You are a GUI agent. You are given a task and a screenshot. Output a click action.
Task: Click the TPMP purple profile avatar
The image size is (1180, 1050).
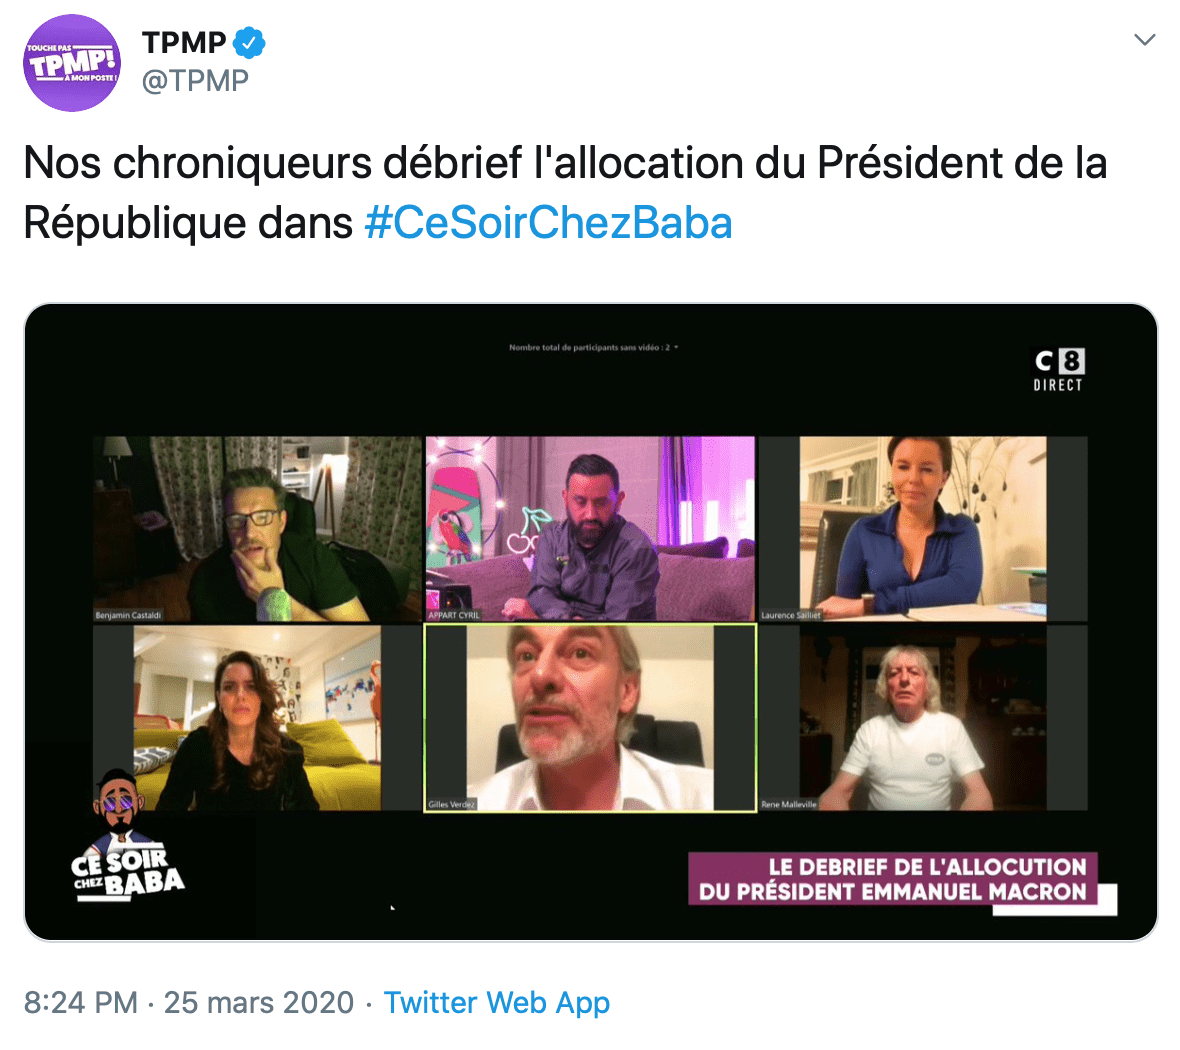coord(71,62)
